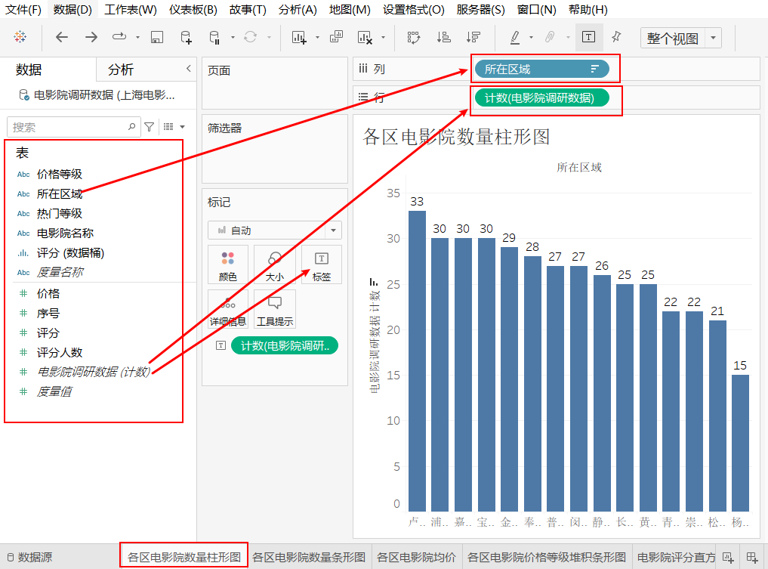This screenshot has width=768, height=569.
Task: Open the clear sheet dropdown arrow
Action: point(383,37)
